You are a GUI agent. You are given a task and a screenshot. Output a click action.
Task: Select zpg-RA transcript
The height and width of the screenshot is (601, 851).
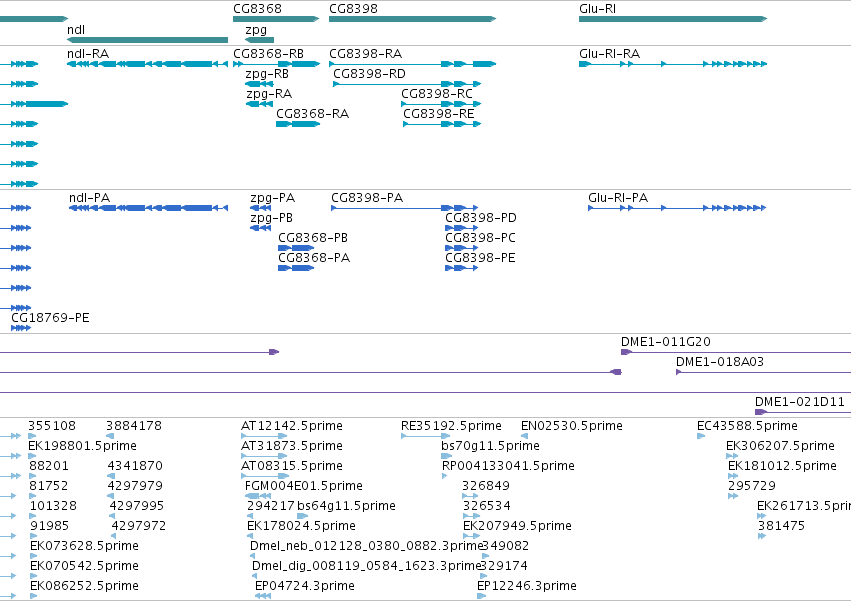point(259,104)
